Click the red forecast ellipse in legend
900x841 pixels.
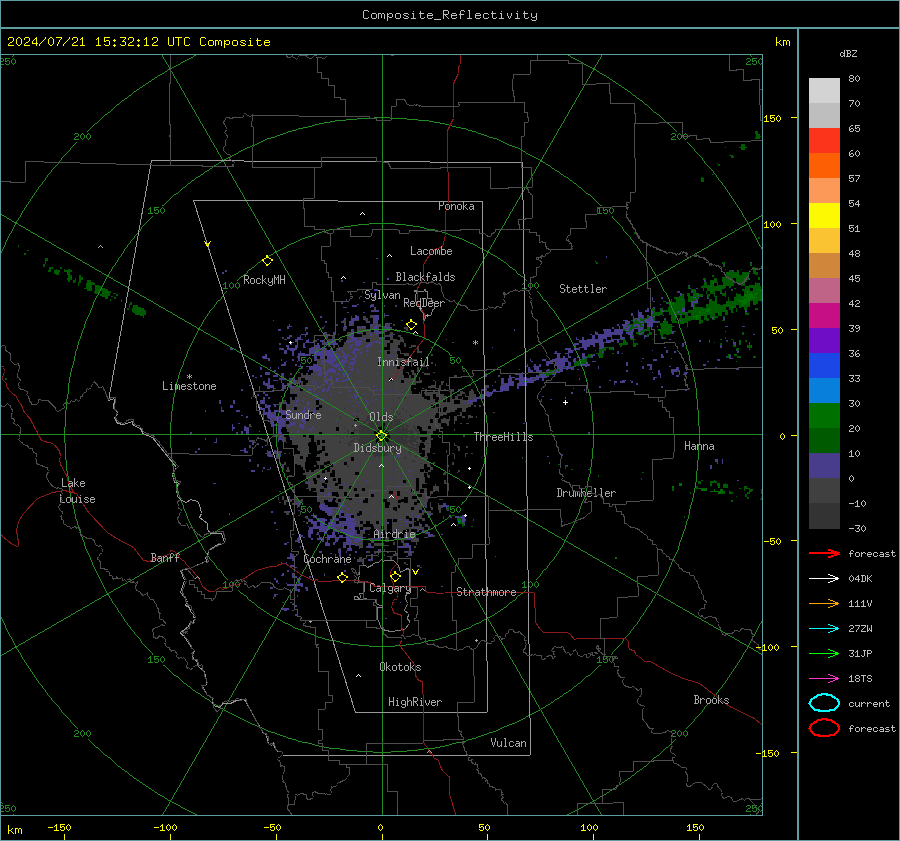tap(824, 728)
